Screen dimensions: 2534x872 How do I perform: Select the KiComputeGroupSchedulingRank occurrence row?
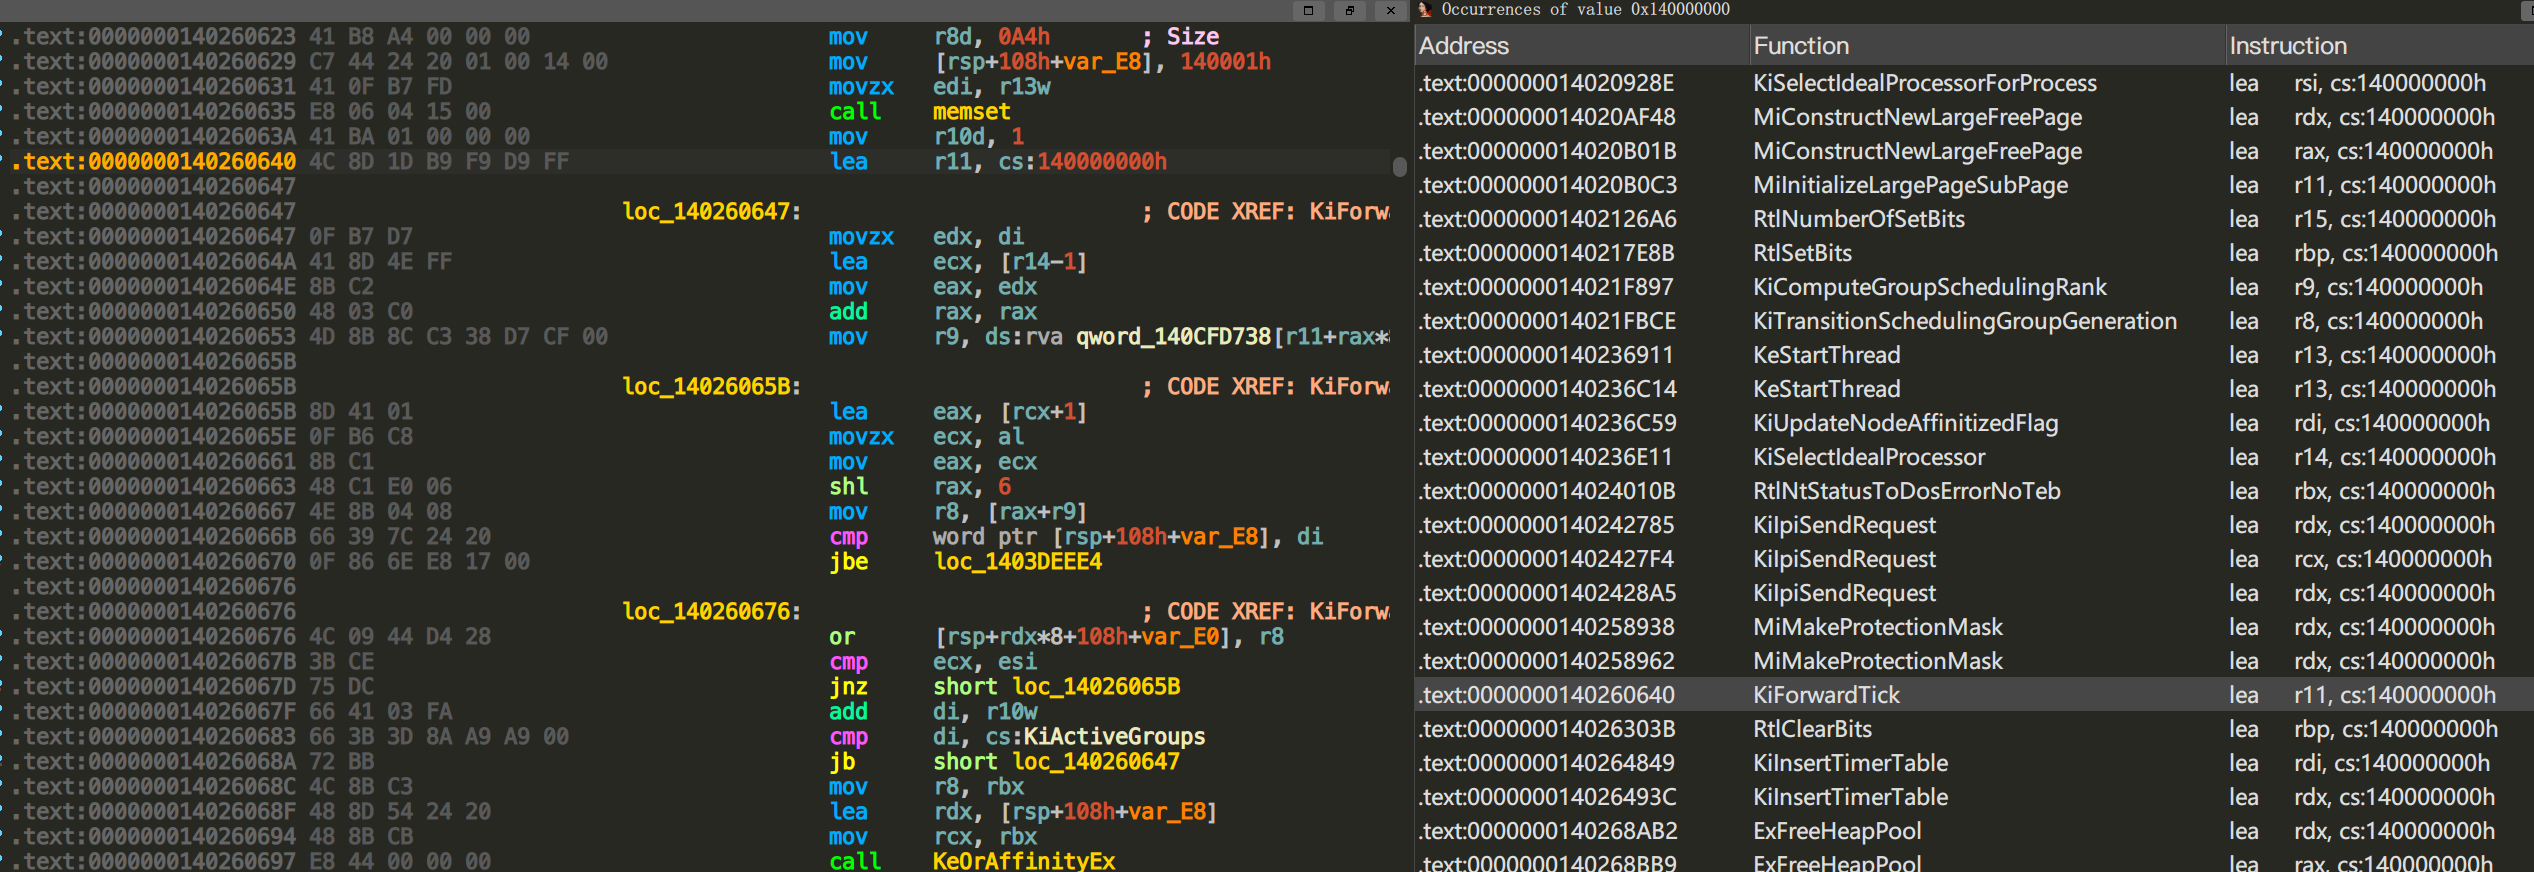(1974, 287)
